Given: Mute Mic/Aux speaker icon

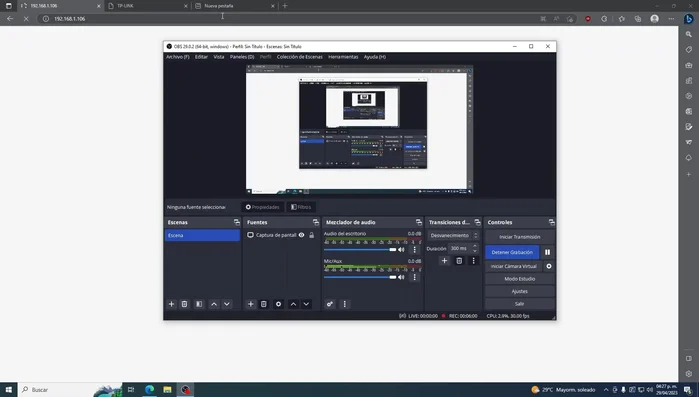Looking at the screenshot, I should coord(401,277).
